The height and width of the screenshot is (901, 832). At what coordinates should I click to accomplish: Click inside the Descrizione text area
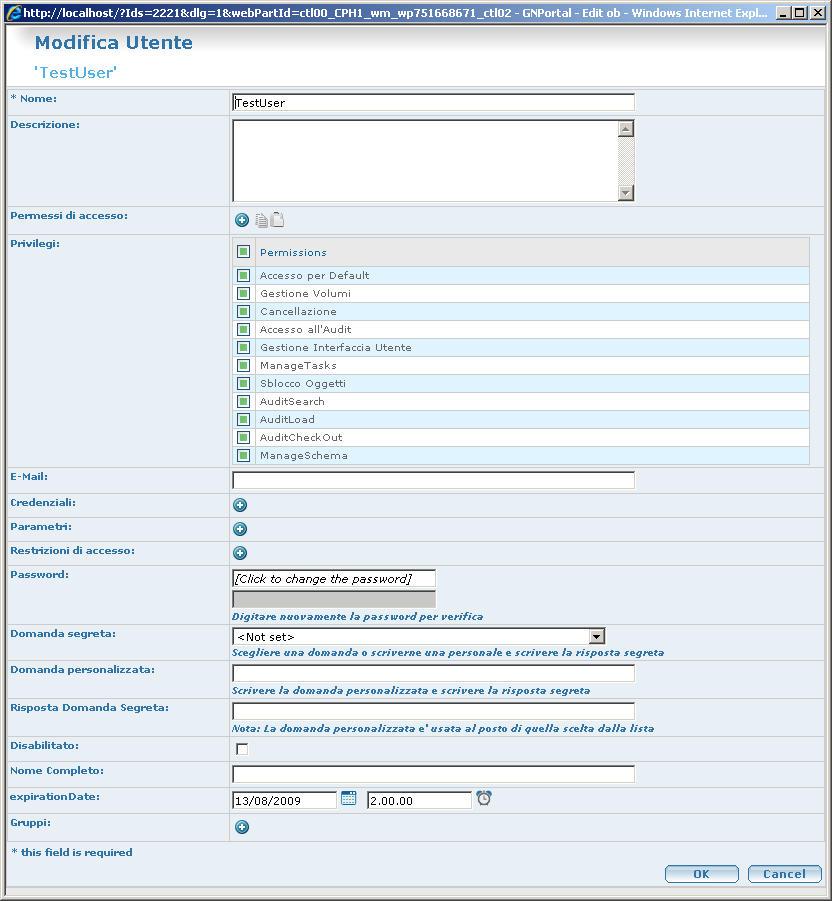(x=426, y=161)
